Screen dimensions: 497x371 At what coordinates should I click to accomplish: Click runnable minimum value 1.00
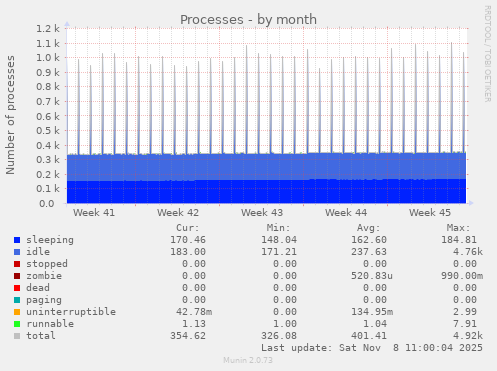(285, 324)
